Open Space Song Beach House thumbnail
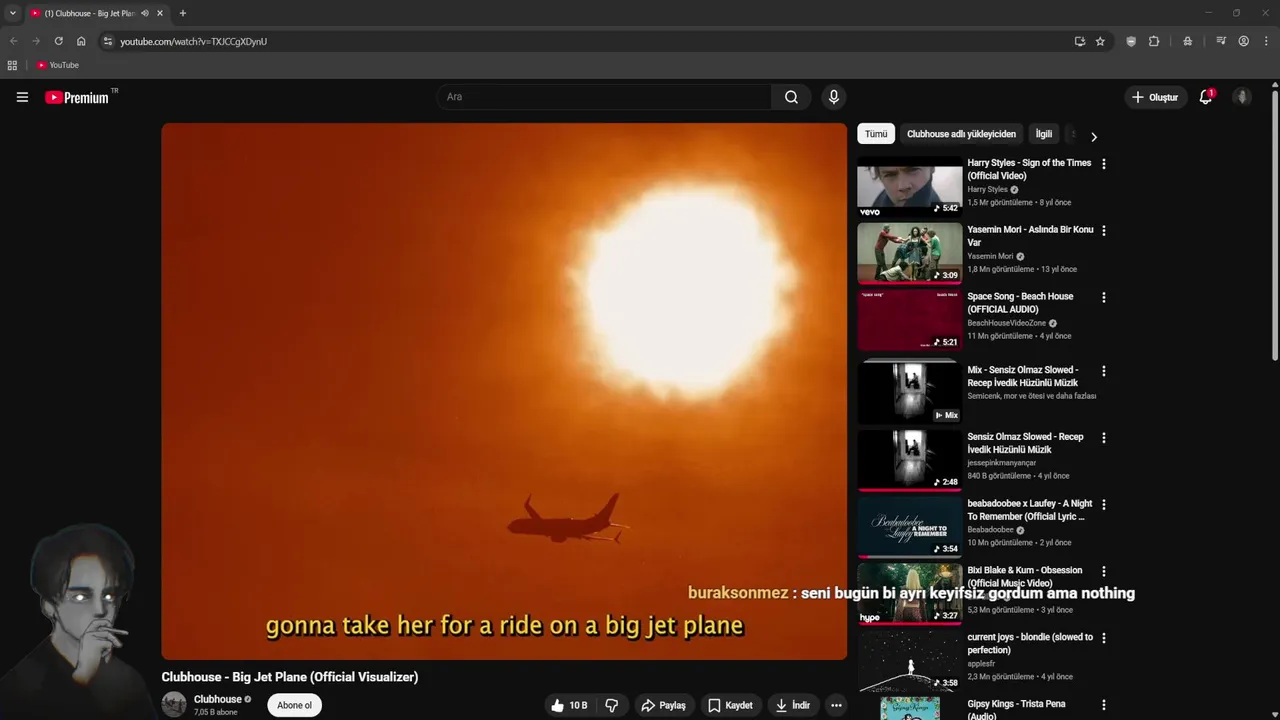The height and width of the screenshot is (720, 1280). click(x=909, y=321)
